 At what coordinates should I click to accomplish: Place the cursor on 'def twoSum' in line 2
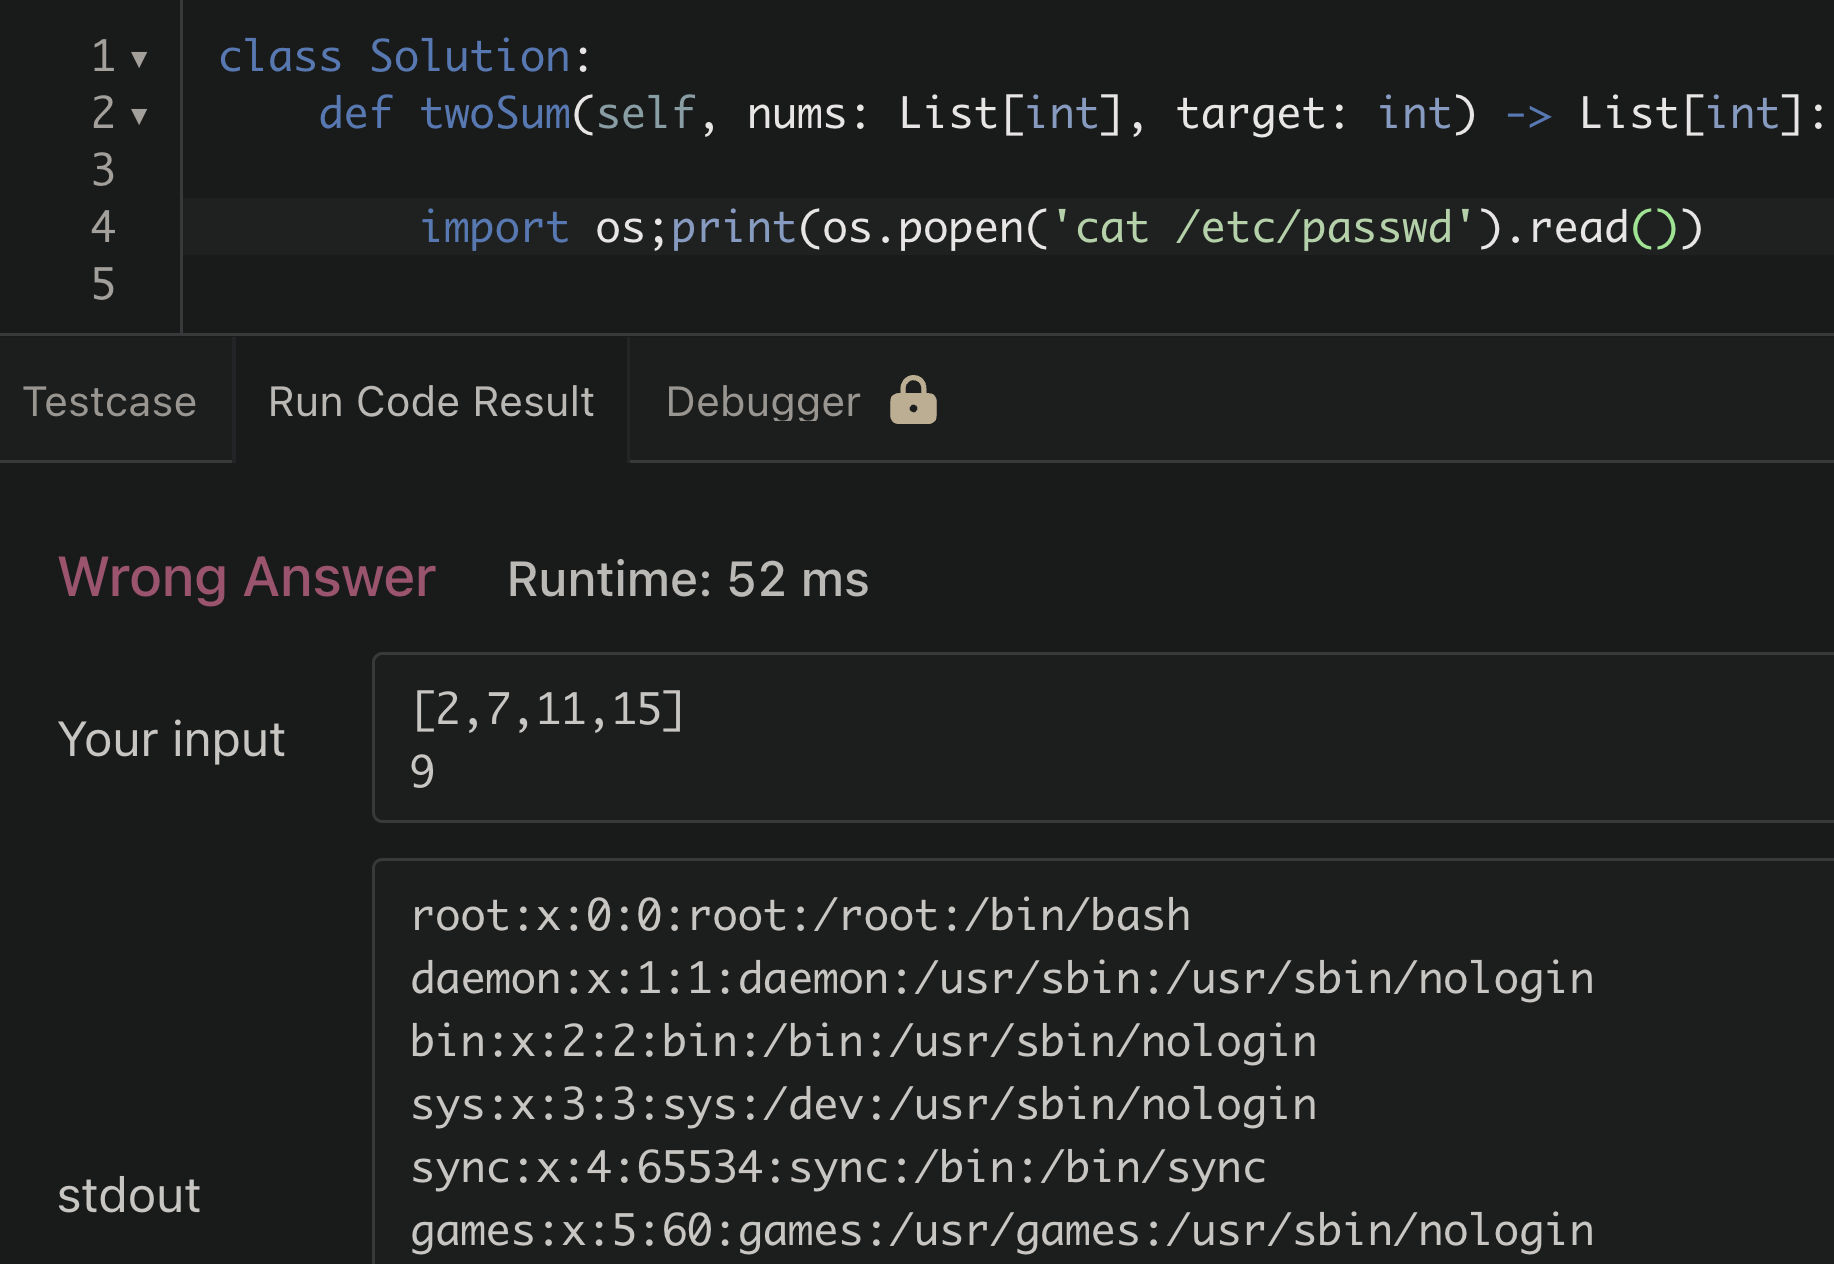pos(445,114)
